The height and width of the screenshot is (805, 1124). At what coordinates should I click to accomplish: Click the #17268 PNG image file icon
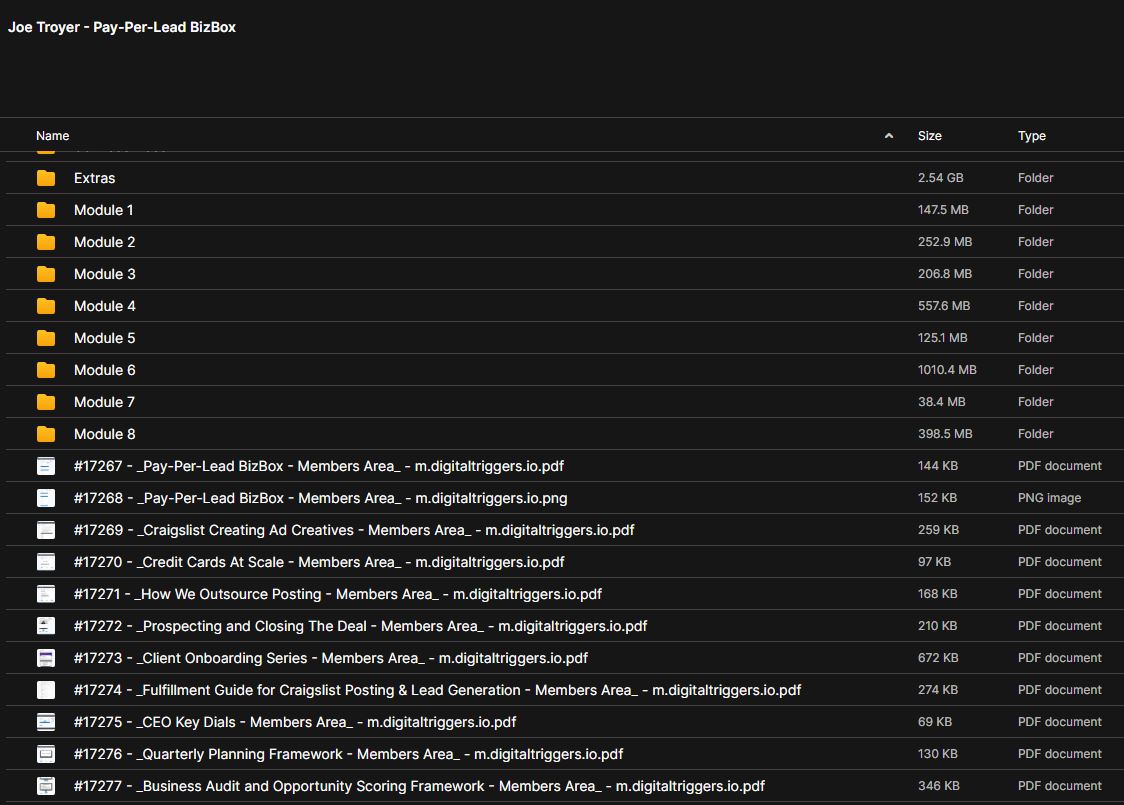coord(46,498)
